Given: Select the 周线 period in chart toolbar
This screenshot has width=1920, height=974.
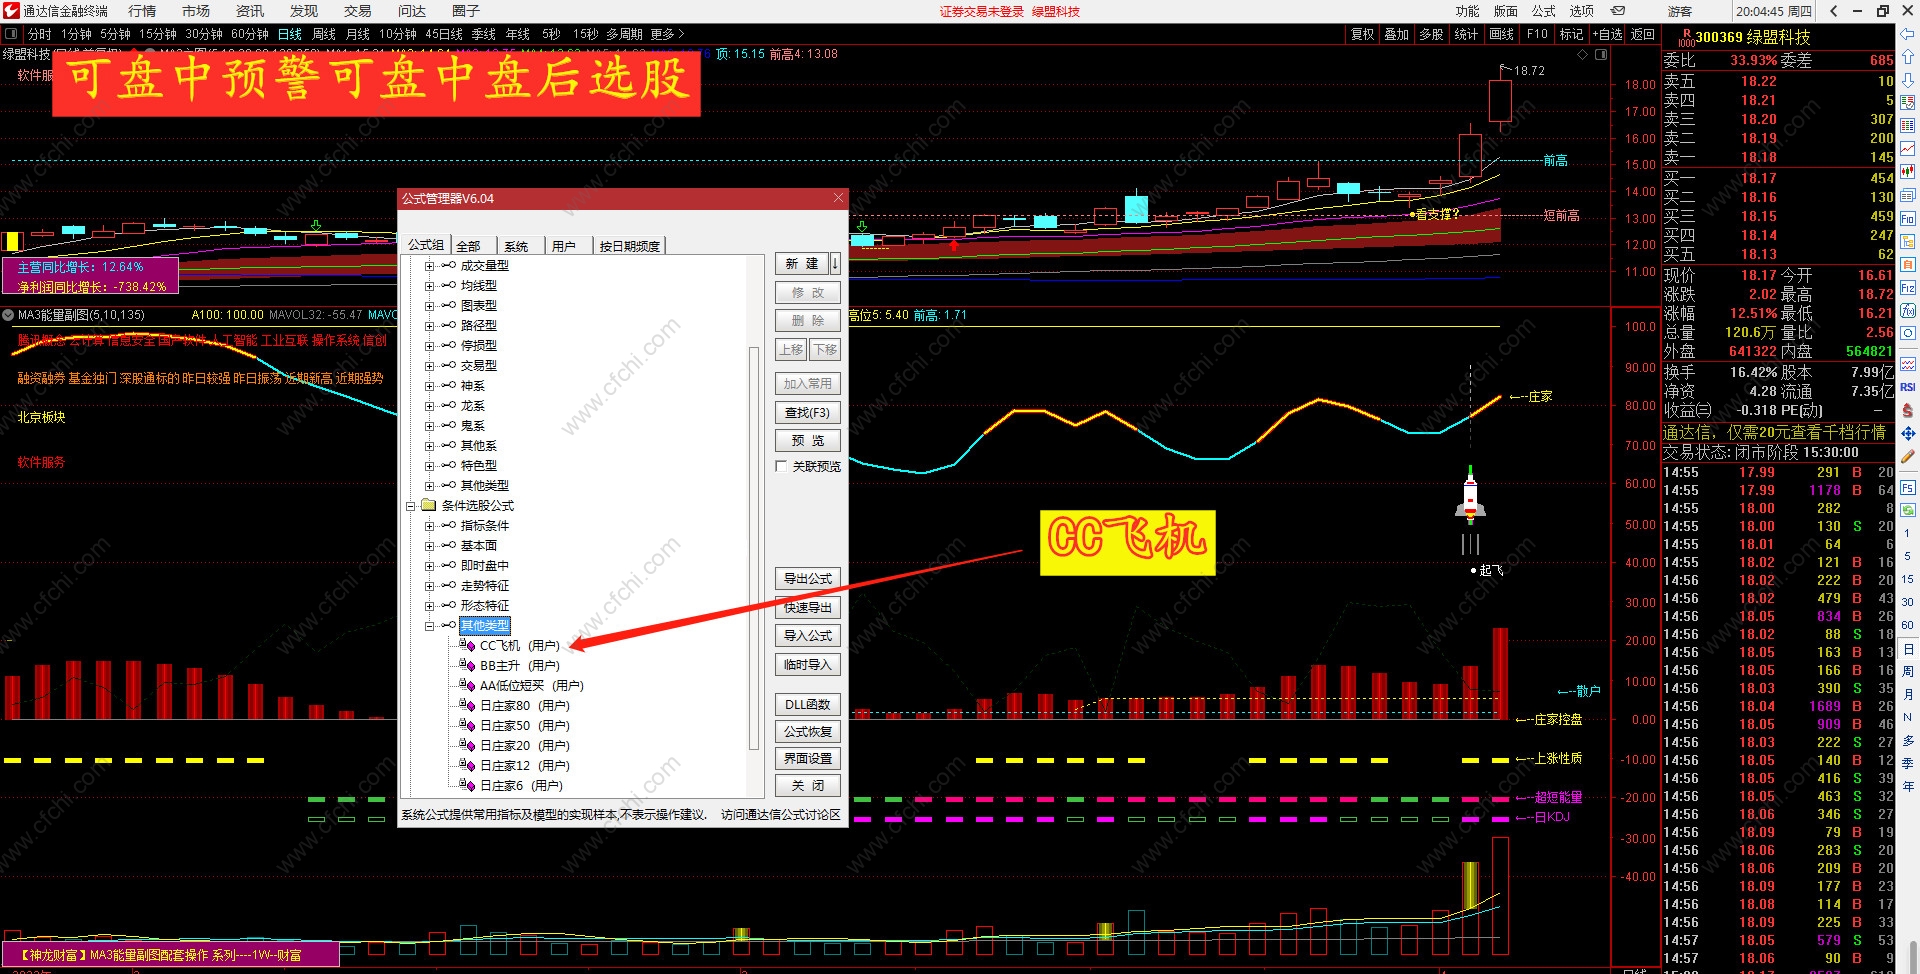Looking at the screenshot, I should point(324,34).
